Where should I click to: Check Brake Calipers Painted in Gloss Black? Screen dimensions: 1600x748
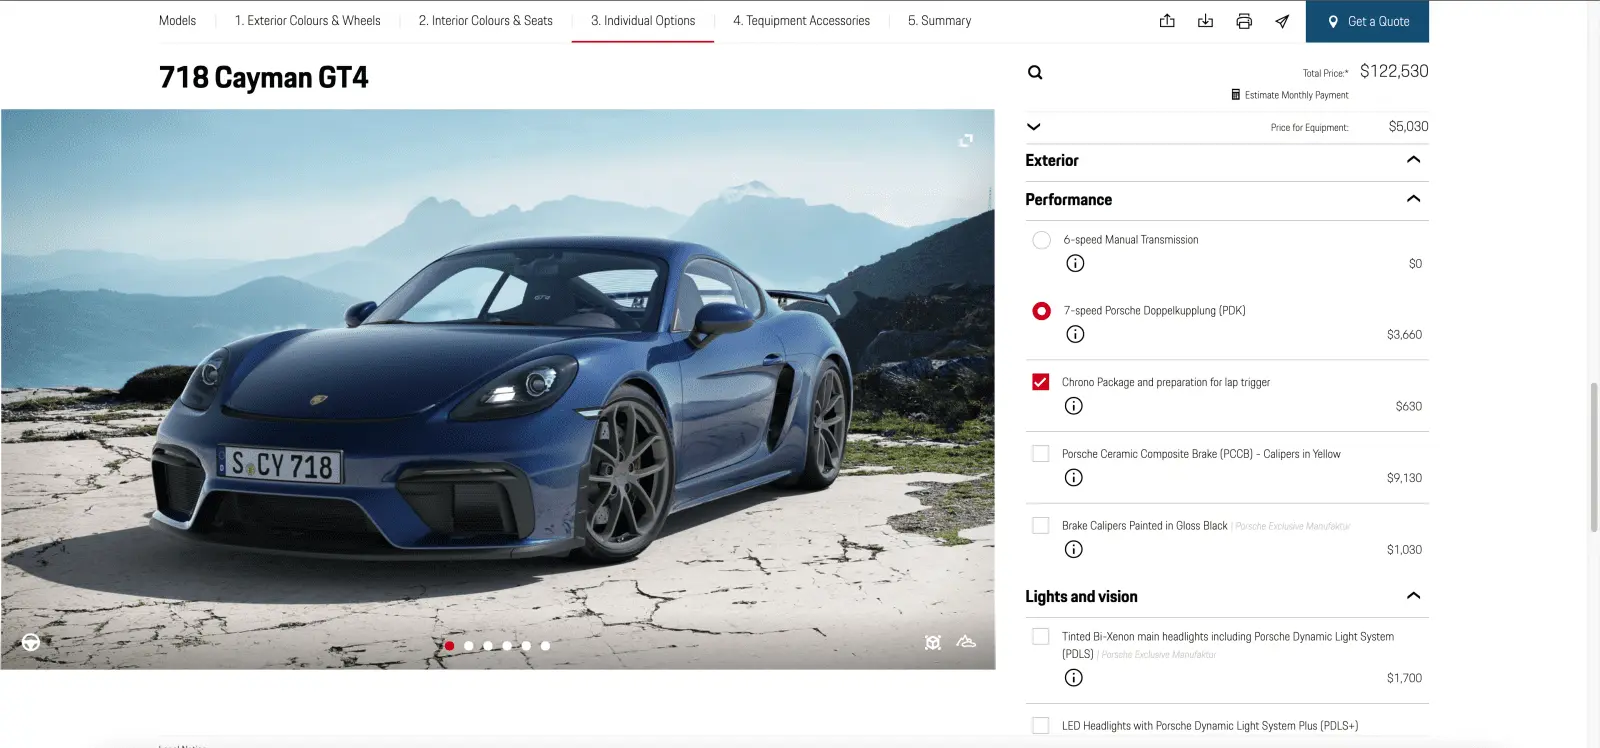(x=1041, y=526)
